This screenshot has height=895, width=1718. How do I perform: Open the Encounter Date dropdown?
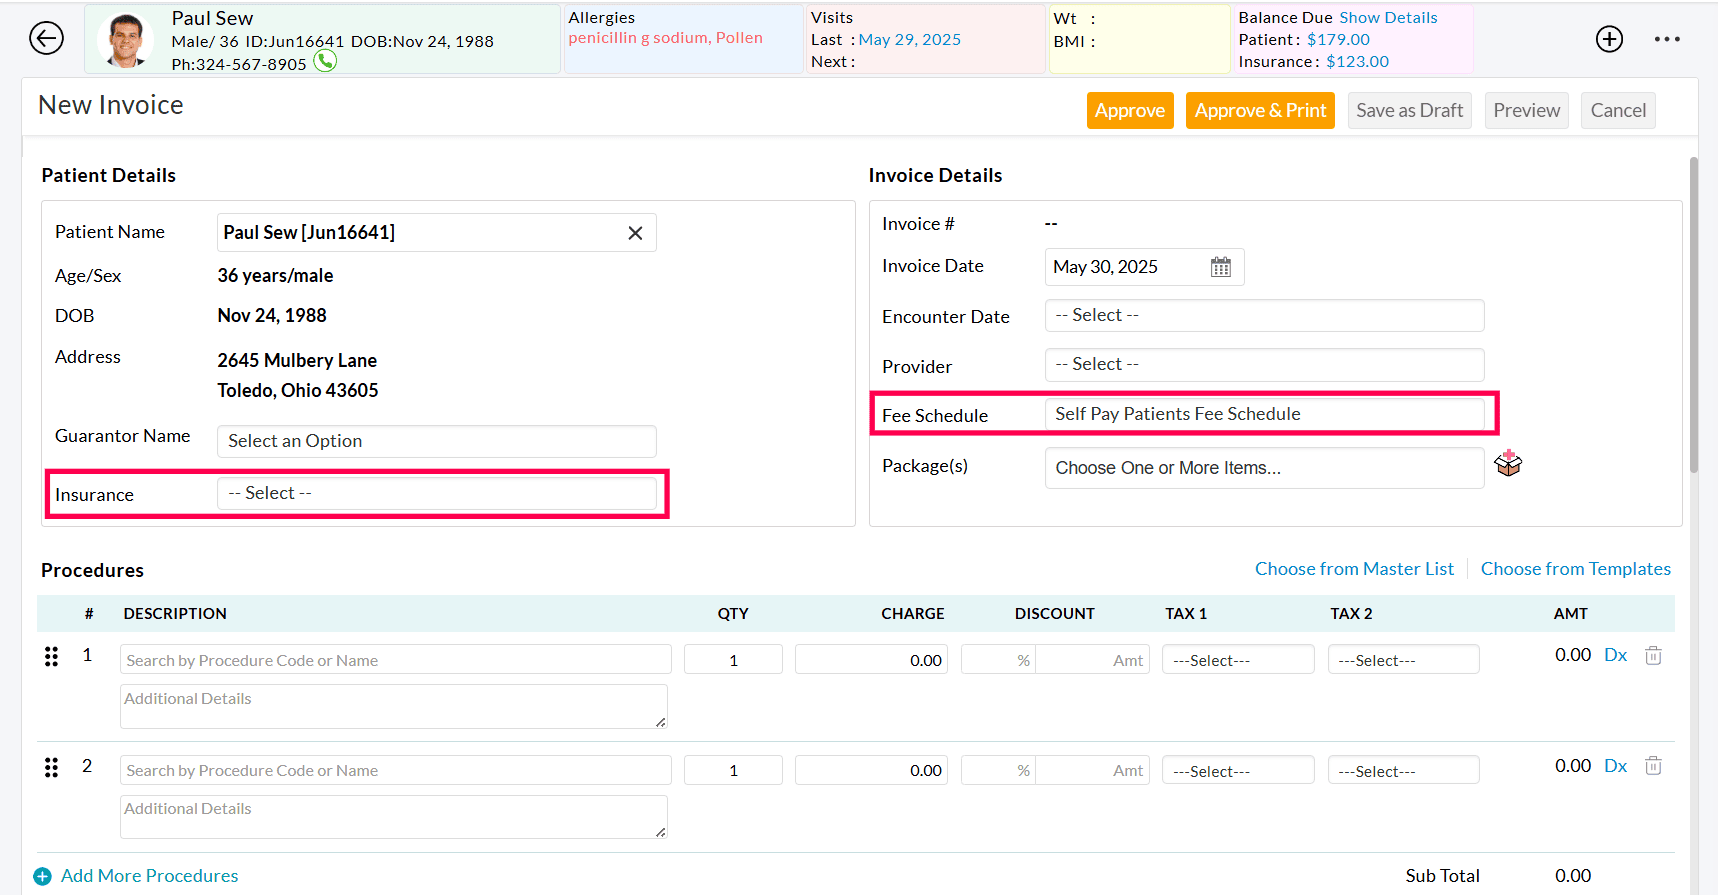[x=1264, y=316]
